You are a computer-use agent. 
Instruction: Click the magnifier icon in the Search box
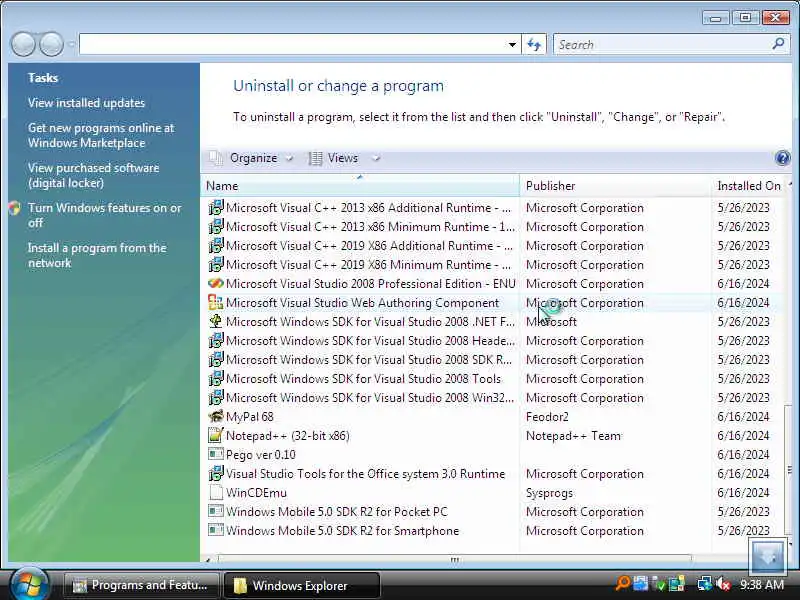pyautogui.click(x=778, y=44)
